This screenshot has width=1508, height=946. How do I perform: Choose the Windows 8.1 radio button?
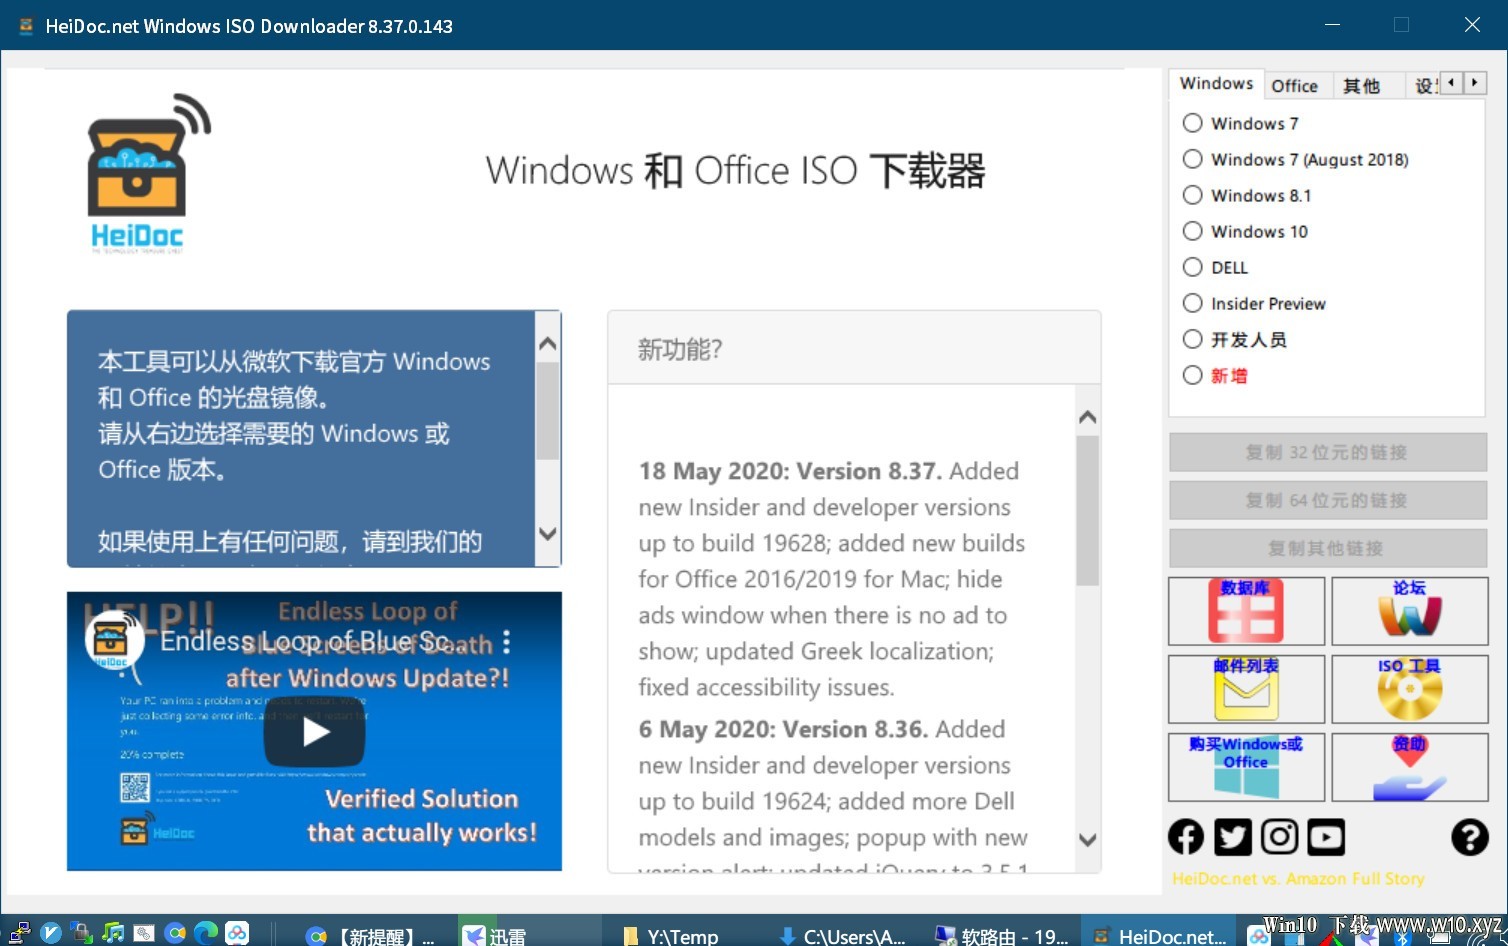(x=1247, y=195)
